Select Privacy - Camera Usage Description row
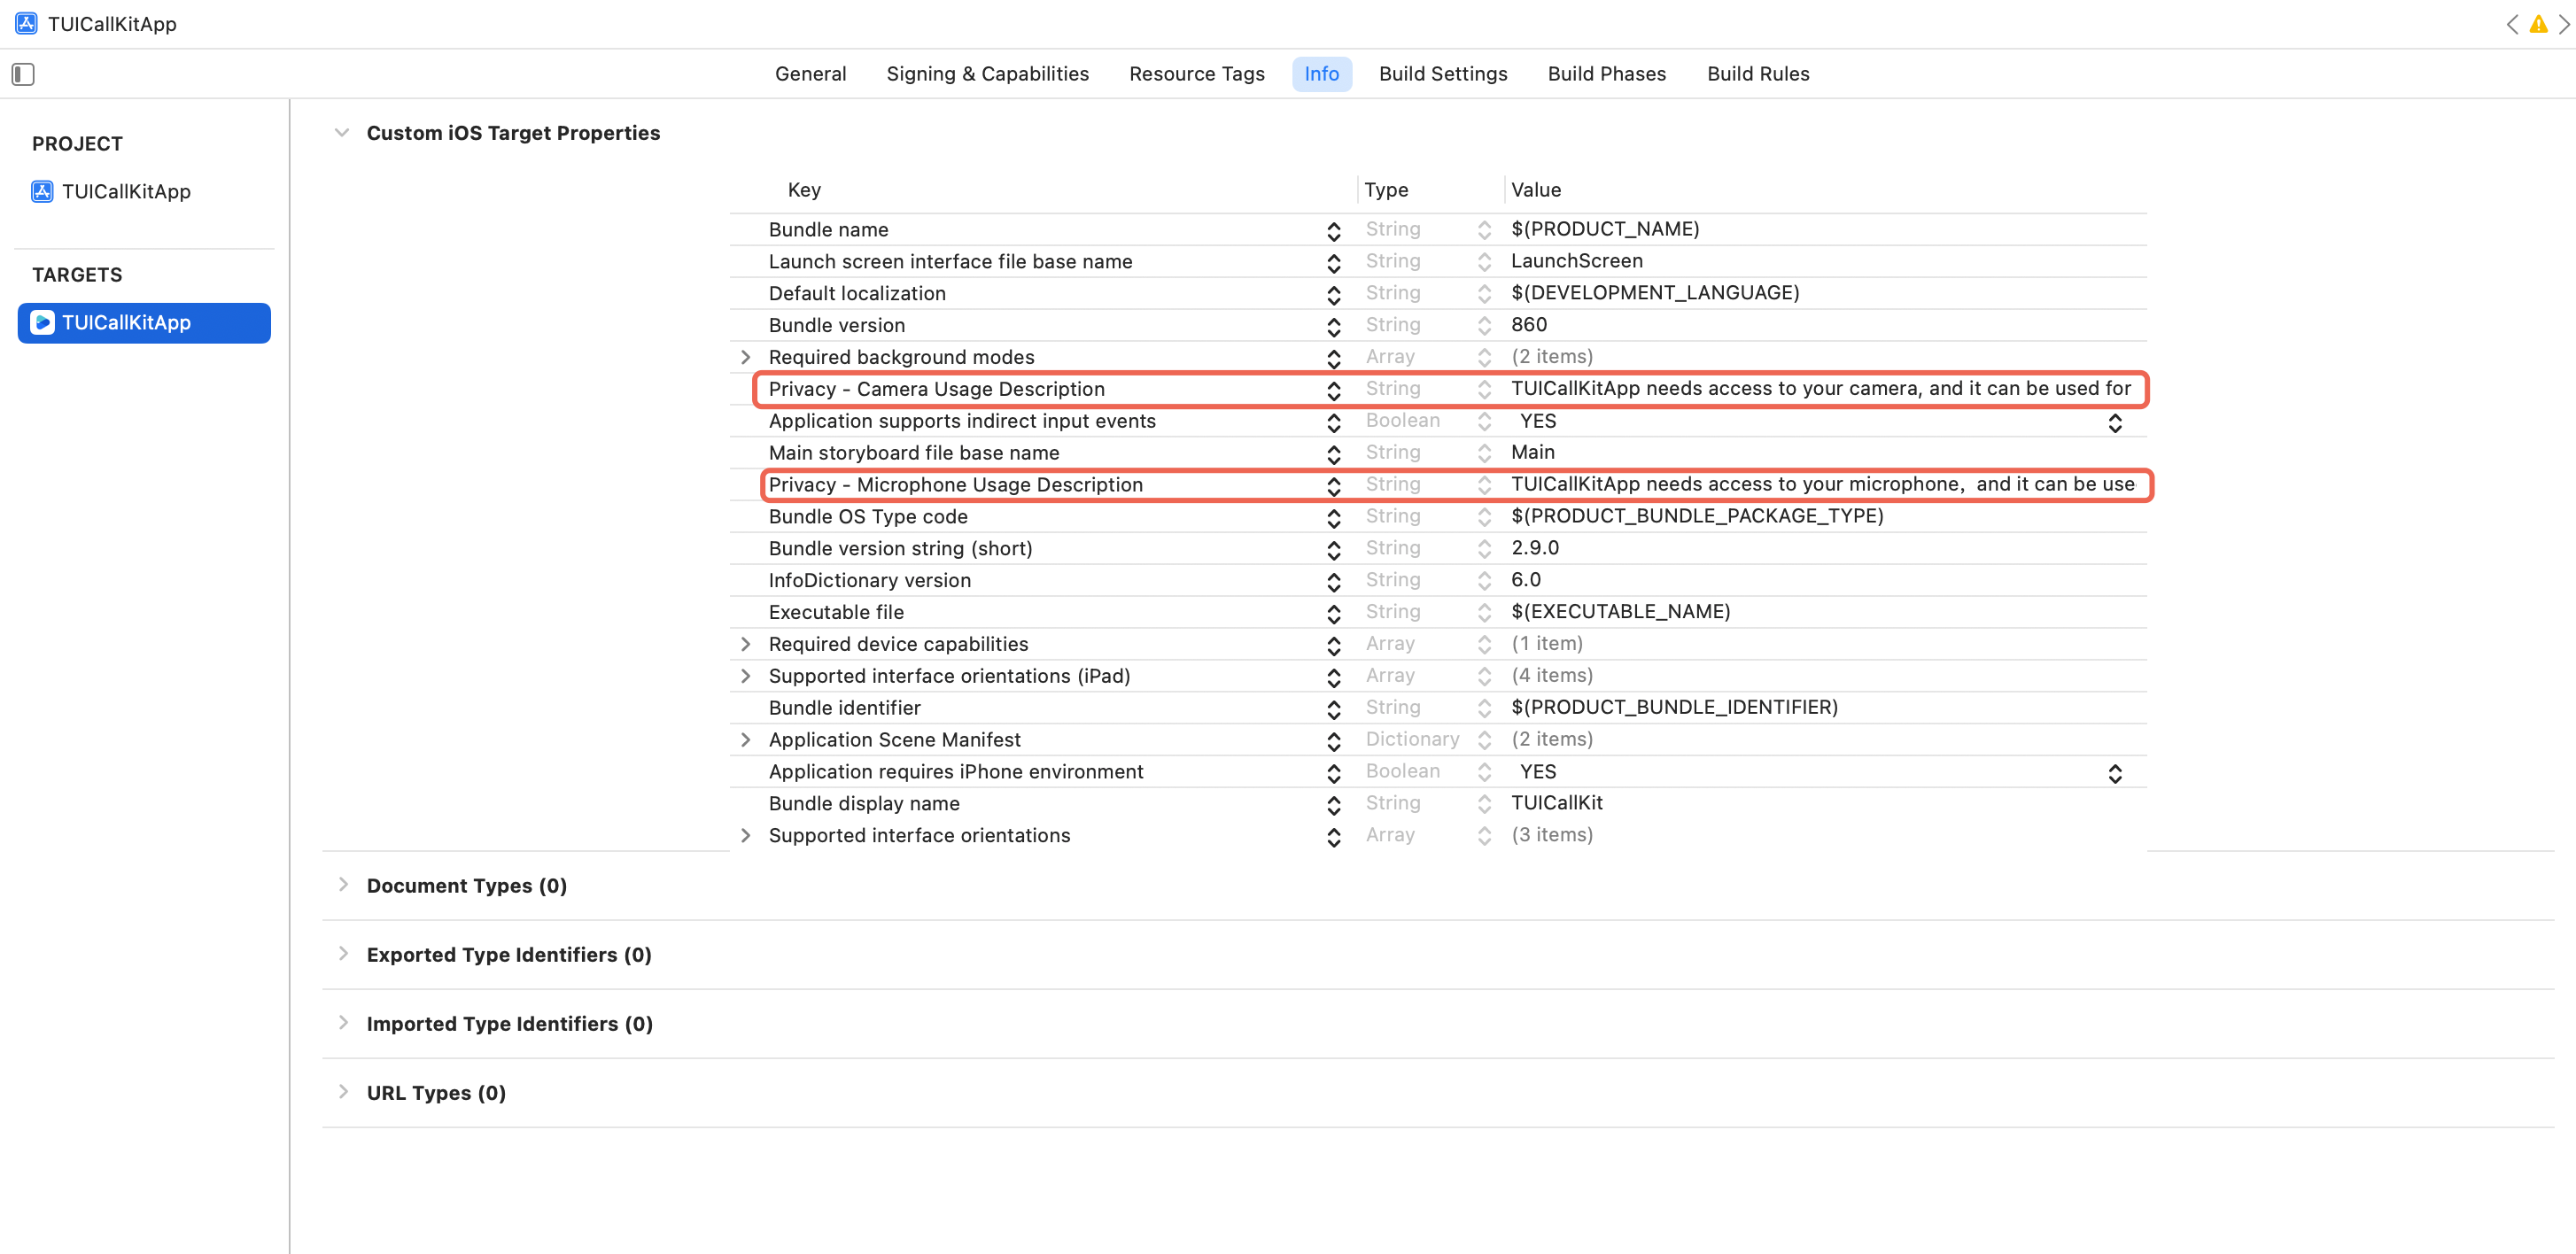2576x1254 pixels. pyautogui.click(x=936, y=389)
